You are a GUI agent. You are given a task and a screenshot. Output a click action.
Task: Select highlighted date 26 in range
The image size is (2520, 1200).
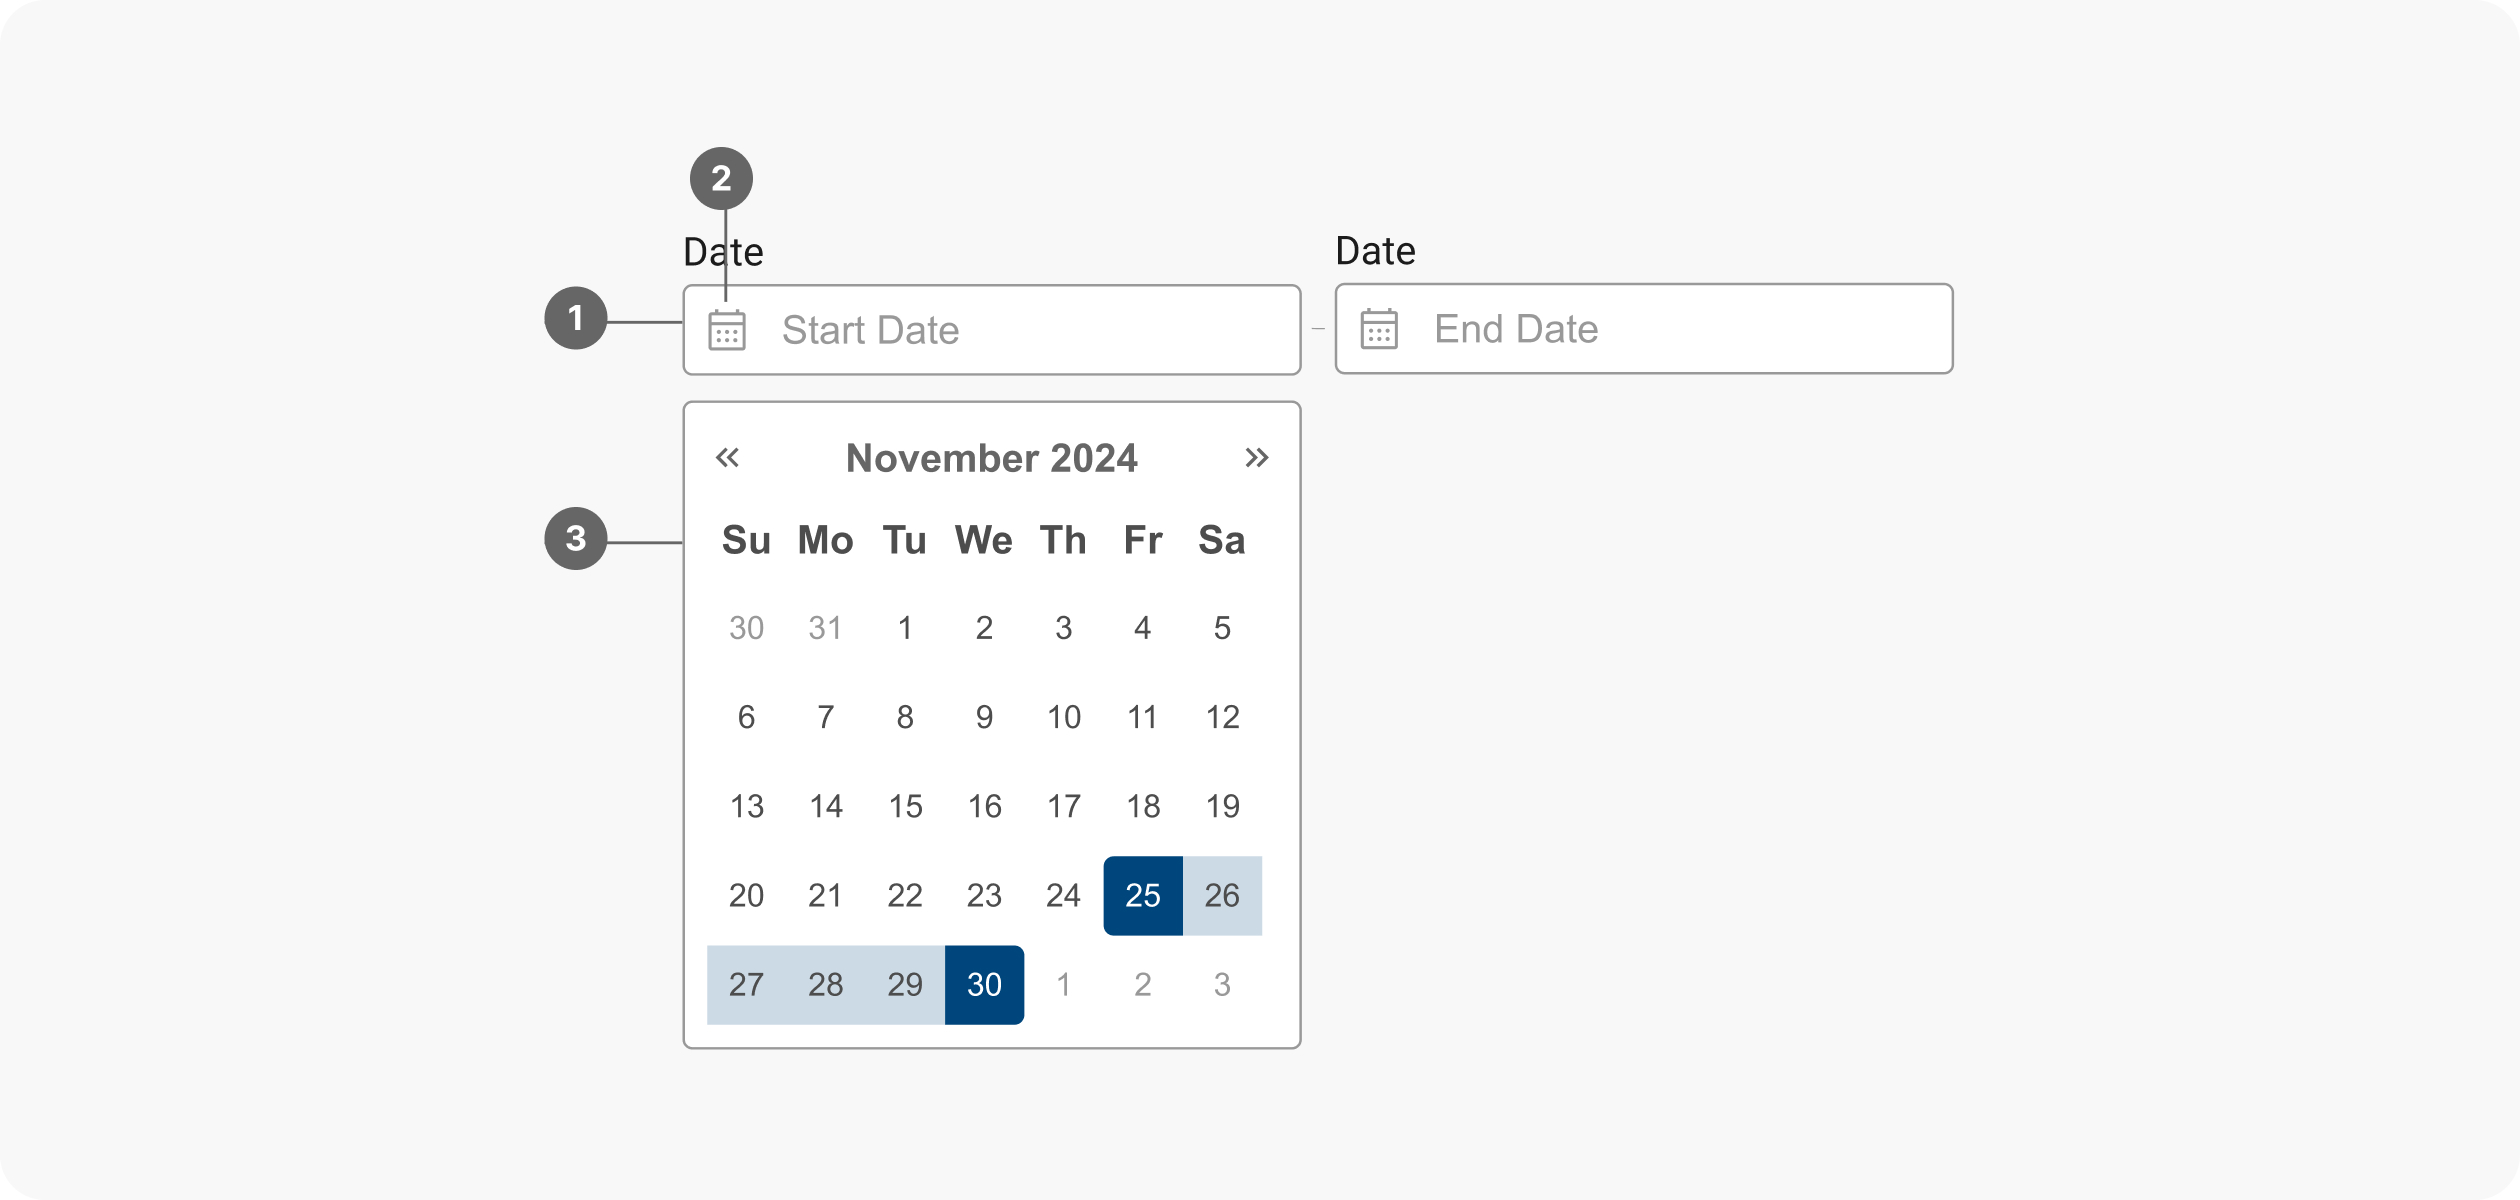1222,896
